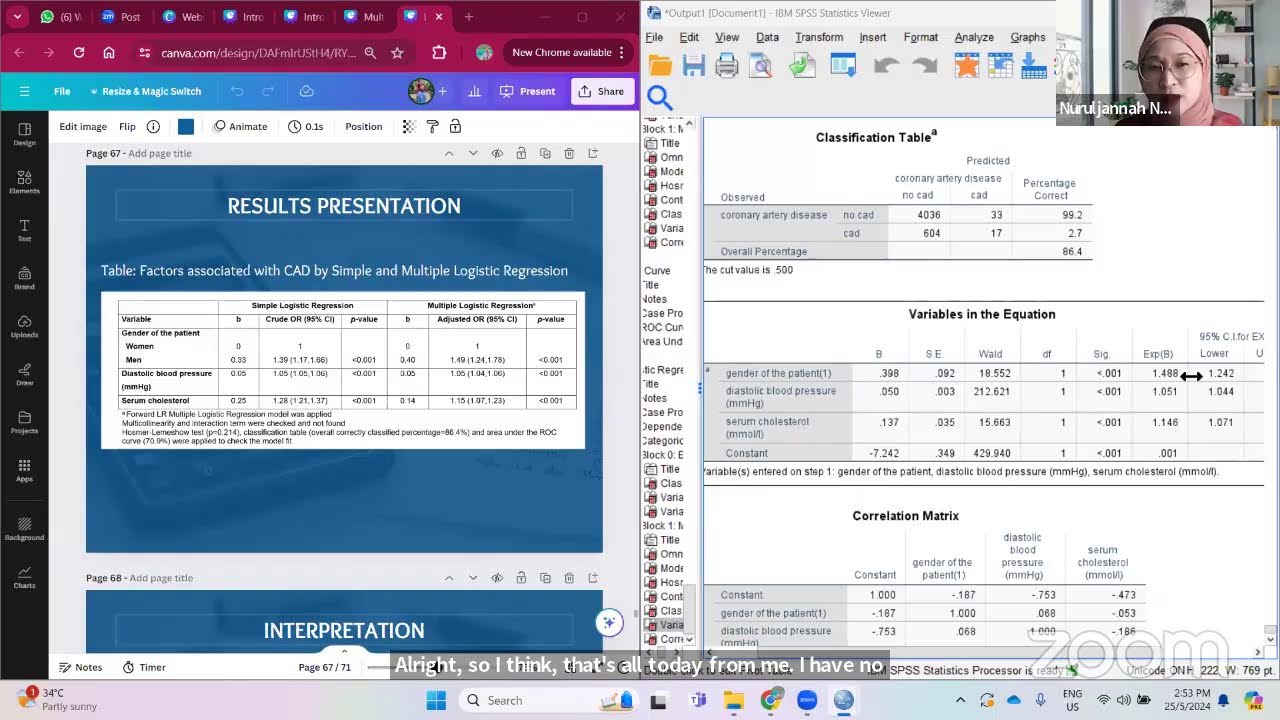Open Windows hidden tray icons chevron
The image size is (1280, 720).
coord(961,700)
